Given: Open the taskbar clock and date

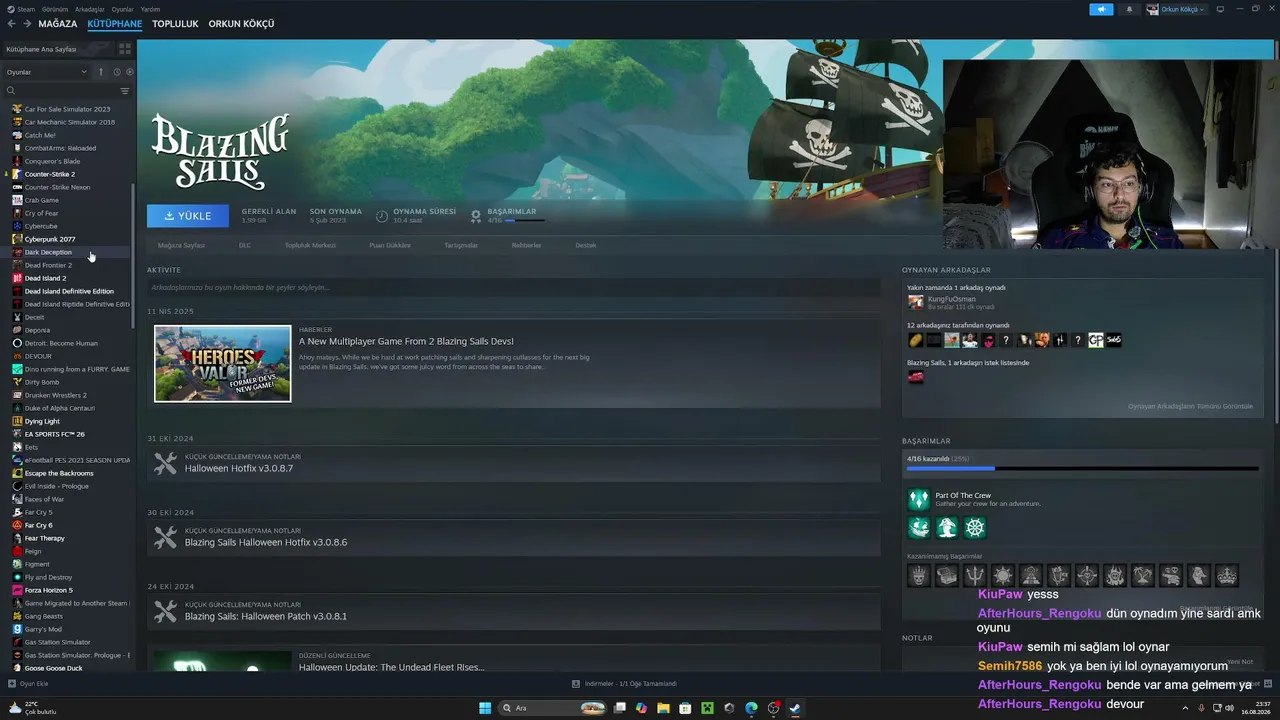Looking at the screenshot, I should pyautogui.click(x=1256, y=708).
